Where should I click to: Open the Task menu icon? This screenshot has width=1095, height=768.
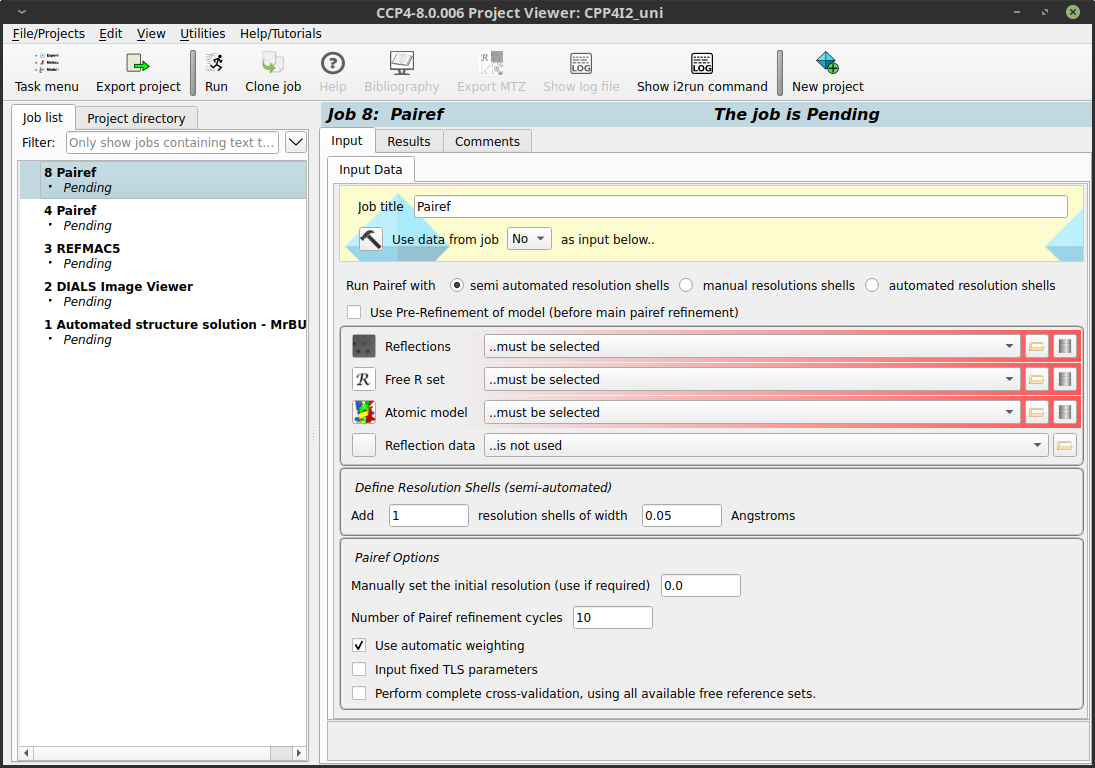pyautogui.click(x=47, y=64)
